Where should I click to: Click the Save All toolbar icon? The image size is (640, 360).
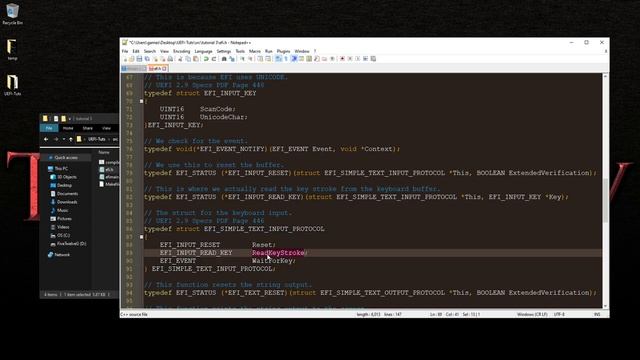pyautogui.click(x=147, y=59)
